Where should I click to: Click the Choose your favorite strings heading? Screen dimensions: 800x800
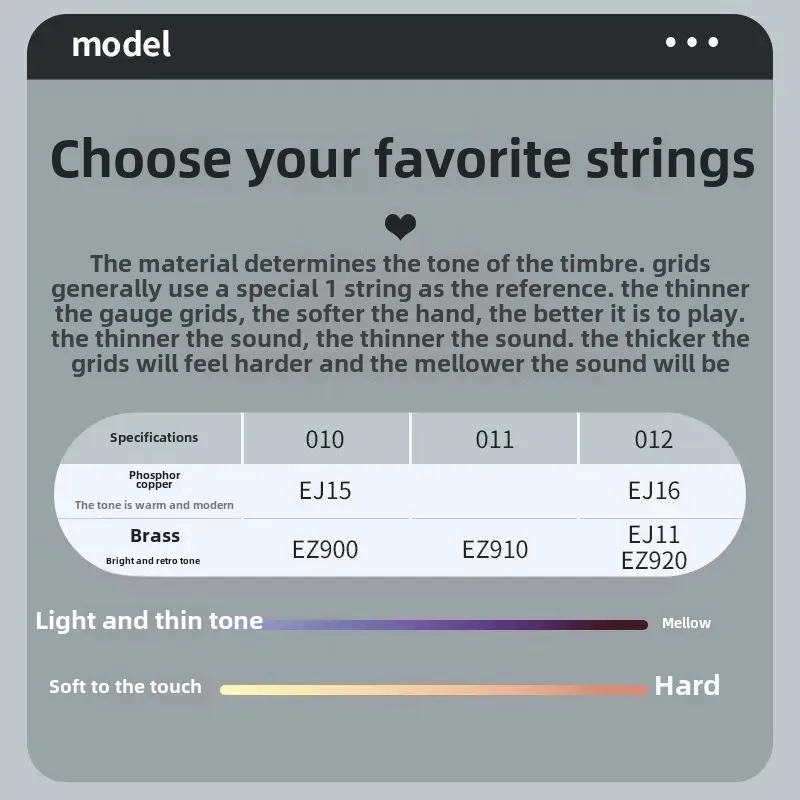click(402, 159)
